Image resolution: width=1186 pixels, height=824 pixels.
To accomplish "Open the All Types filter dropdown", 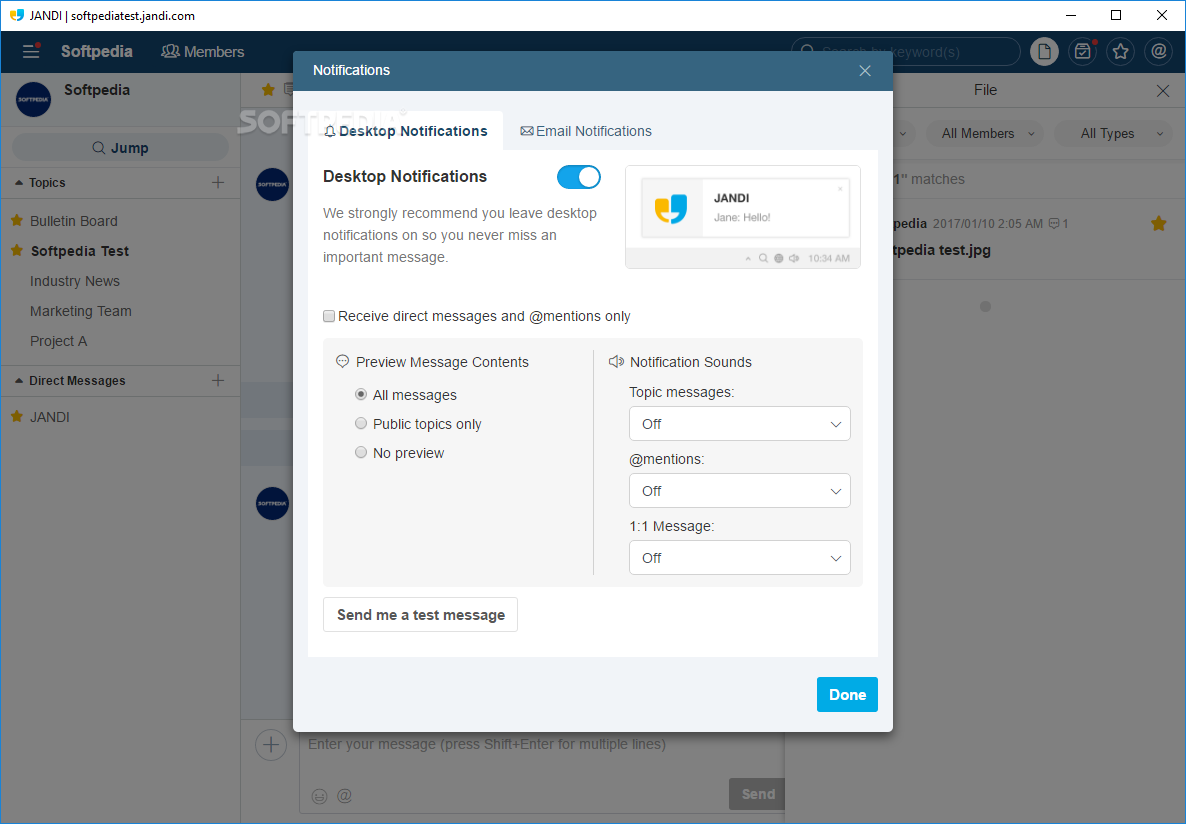I will tap(1113, 133).
